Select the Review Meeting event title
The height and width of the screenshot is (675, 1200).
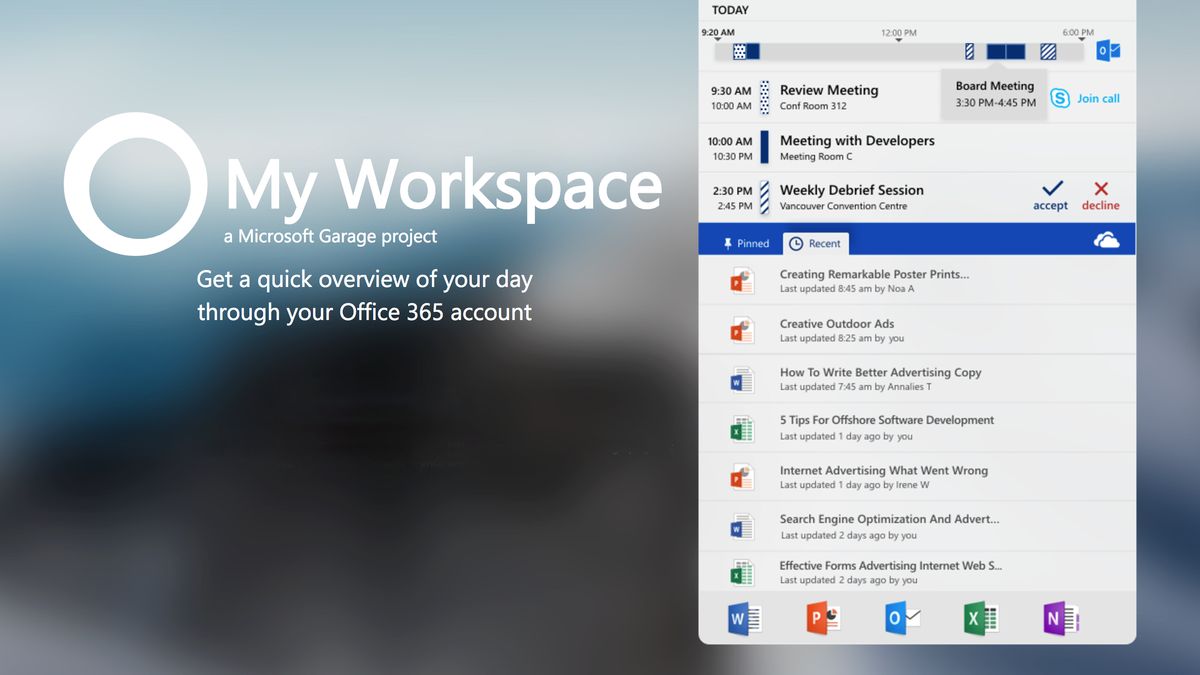coord(829,90)
